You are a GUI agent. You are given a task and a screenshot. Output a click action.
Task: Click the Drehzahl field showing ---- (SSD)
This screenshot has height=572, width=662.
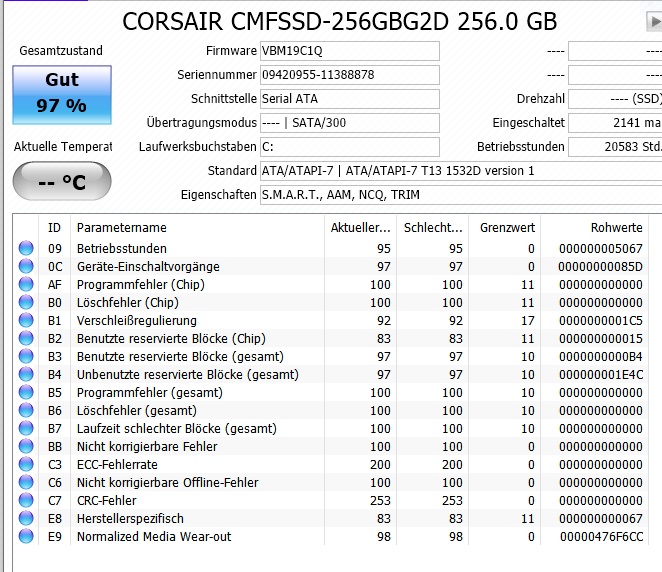615,99
